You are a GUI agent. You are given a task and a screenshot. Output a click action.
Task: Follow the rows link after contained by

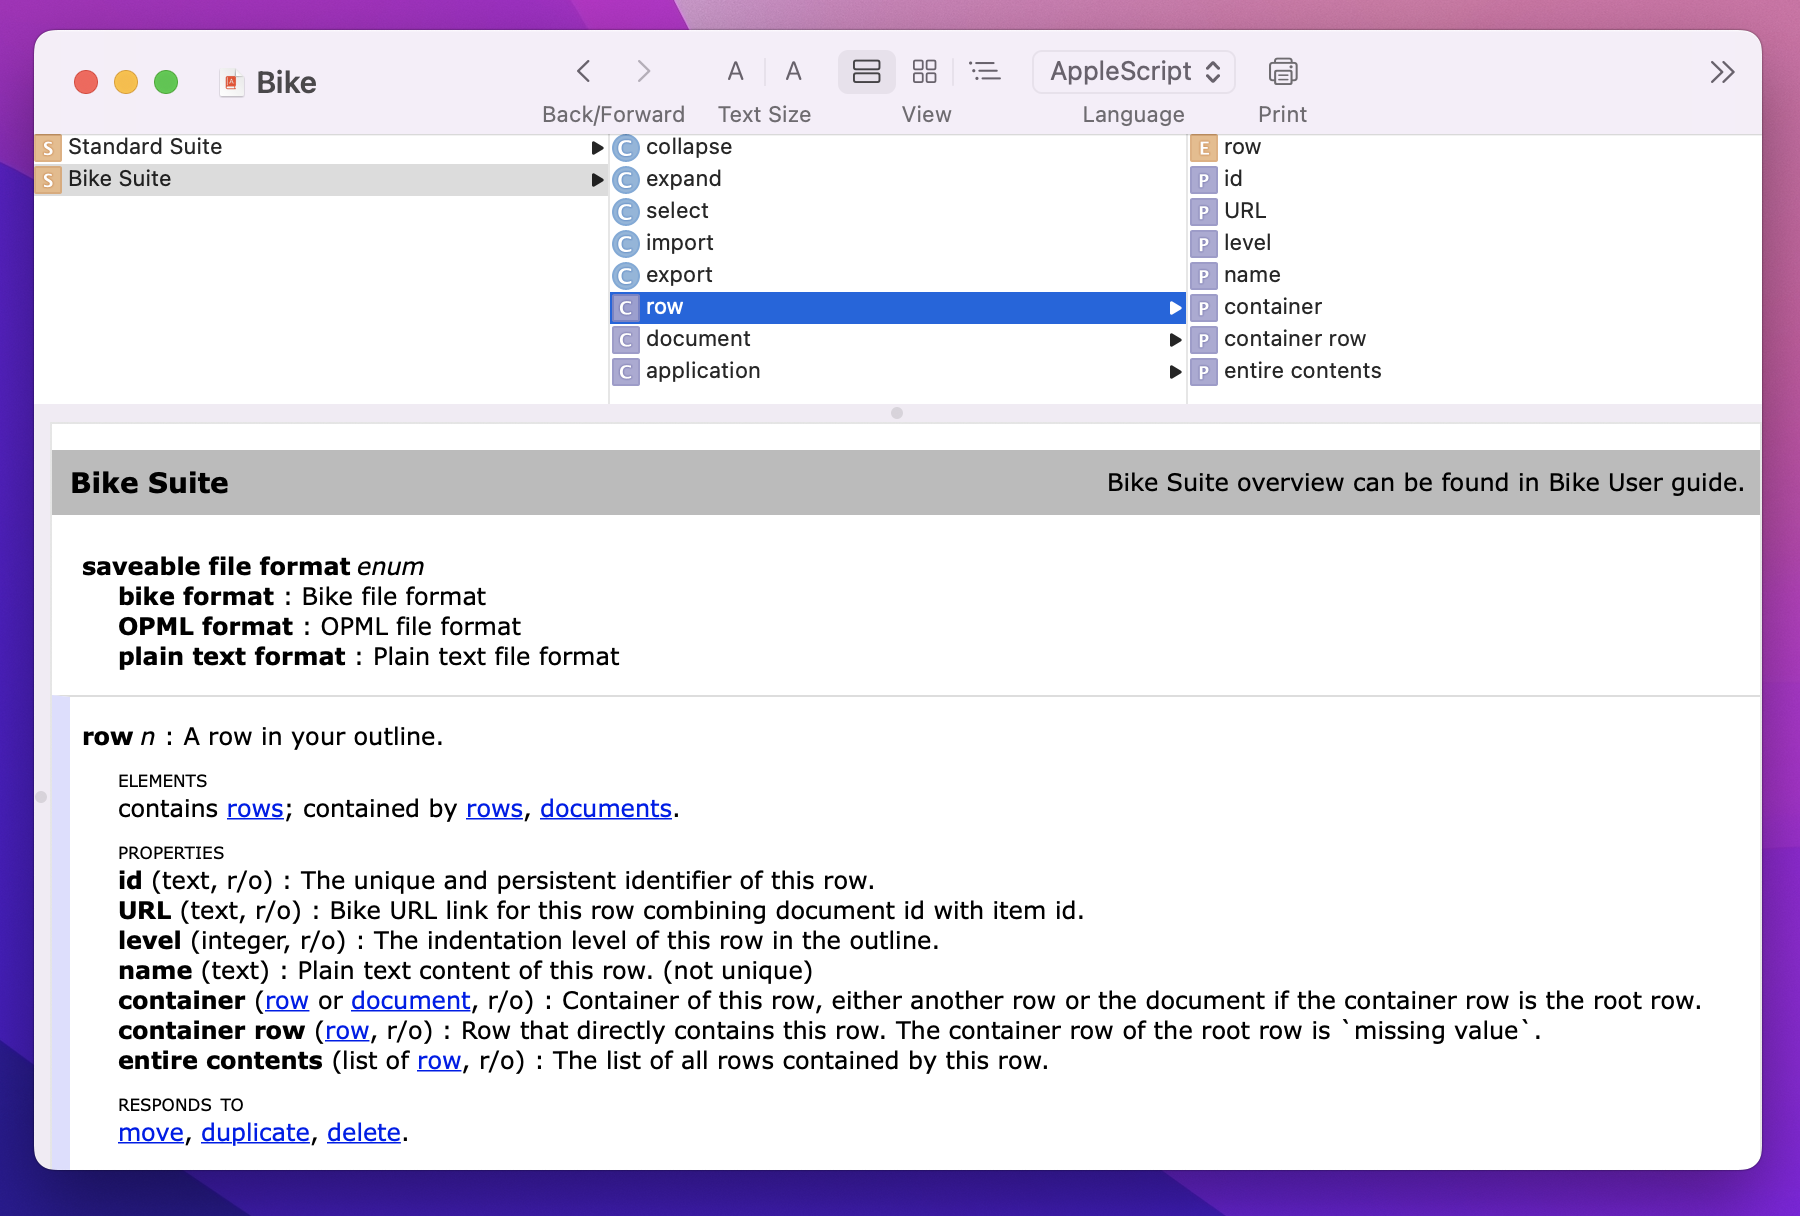click(494, 809)
